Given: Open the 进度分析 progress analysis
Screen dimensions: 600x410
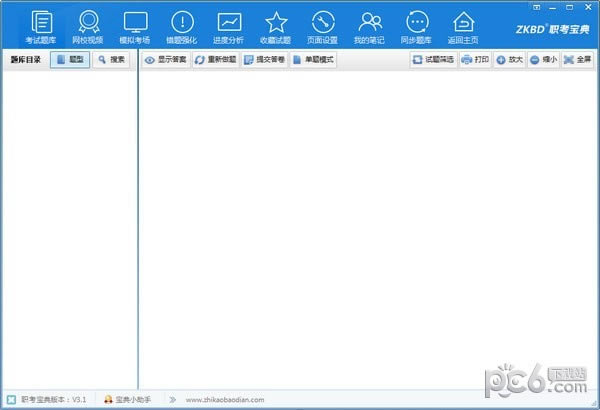Looking at the screenshot, I should pos(229,26).
